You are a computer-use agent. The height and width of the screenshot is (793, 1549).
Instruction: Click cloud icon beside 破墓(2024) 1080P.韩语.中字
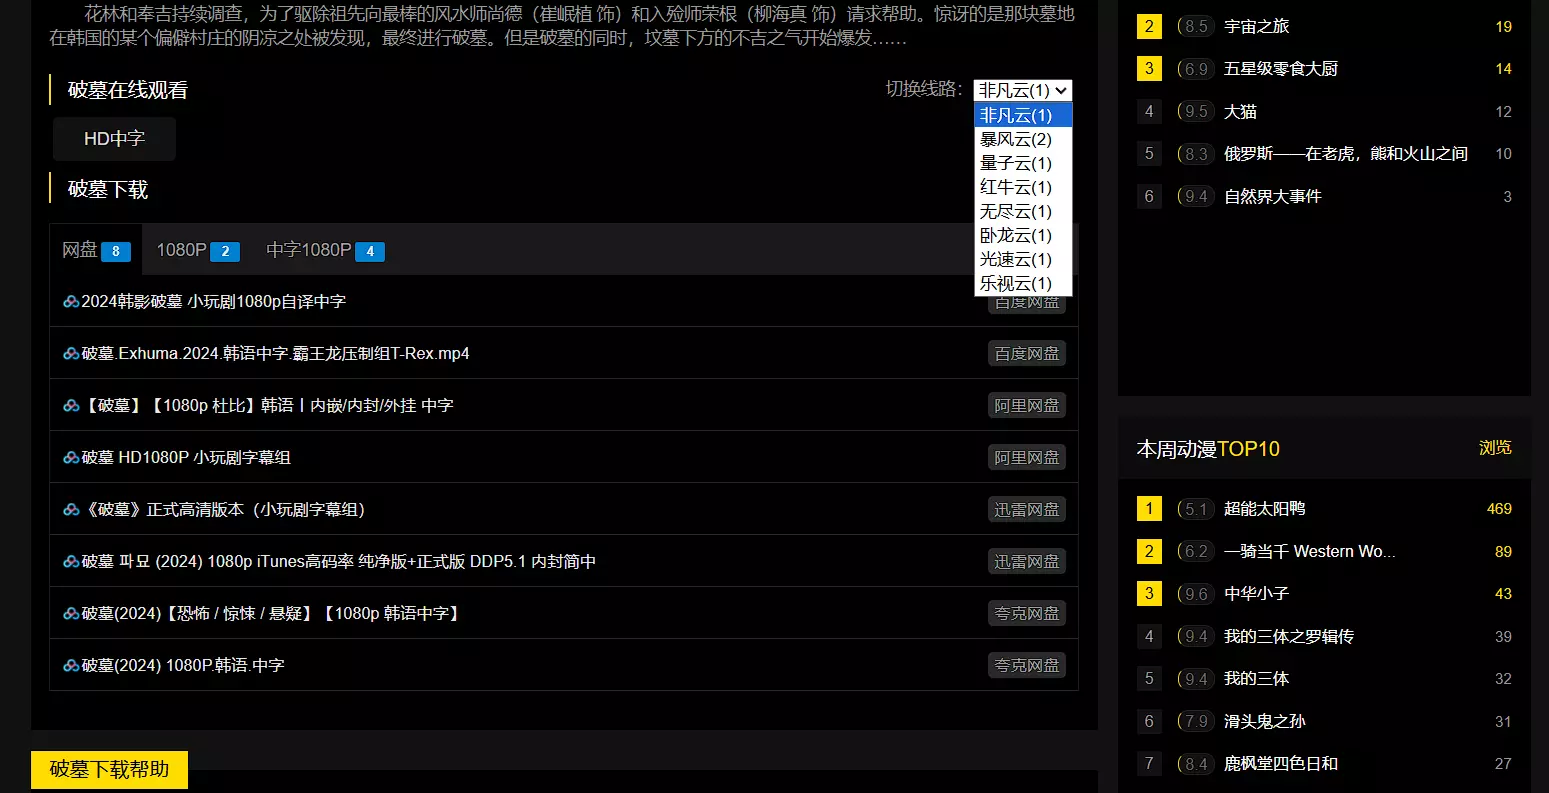71,665
